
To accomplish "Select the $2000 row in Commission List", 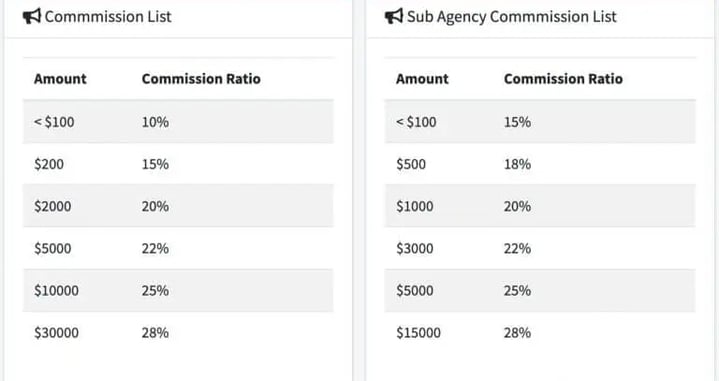I will [178, 206].
